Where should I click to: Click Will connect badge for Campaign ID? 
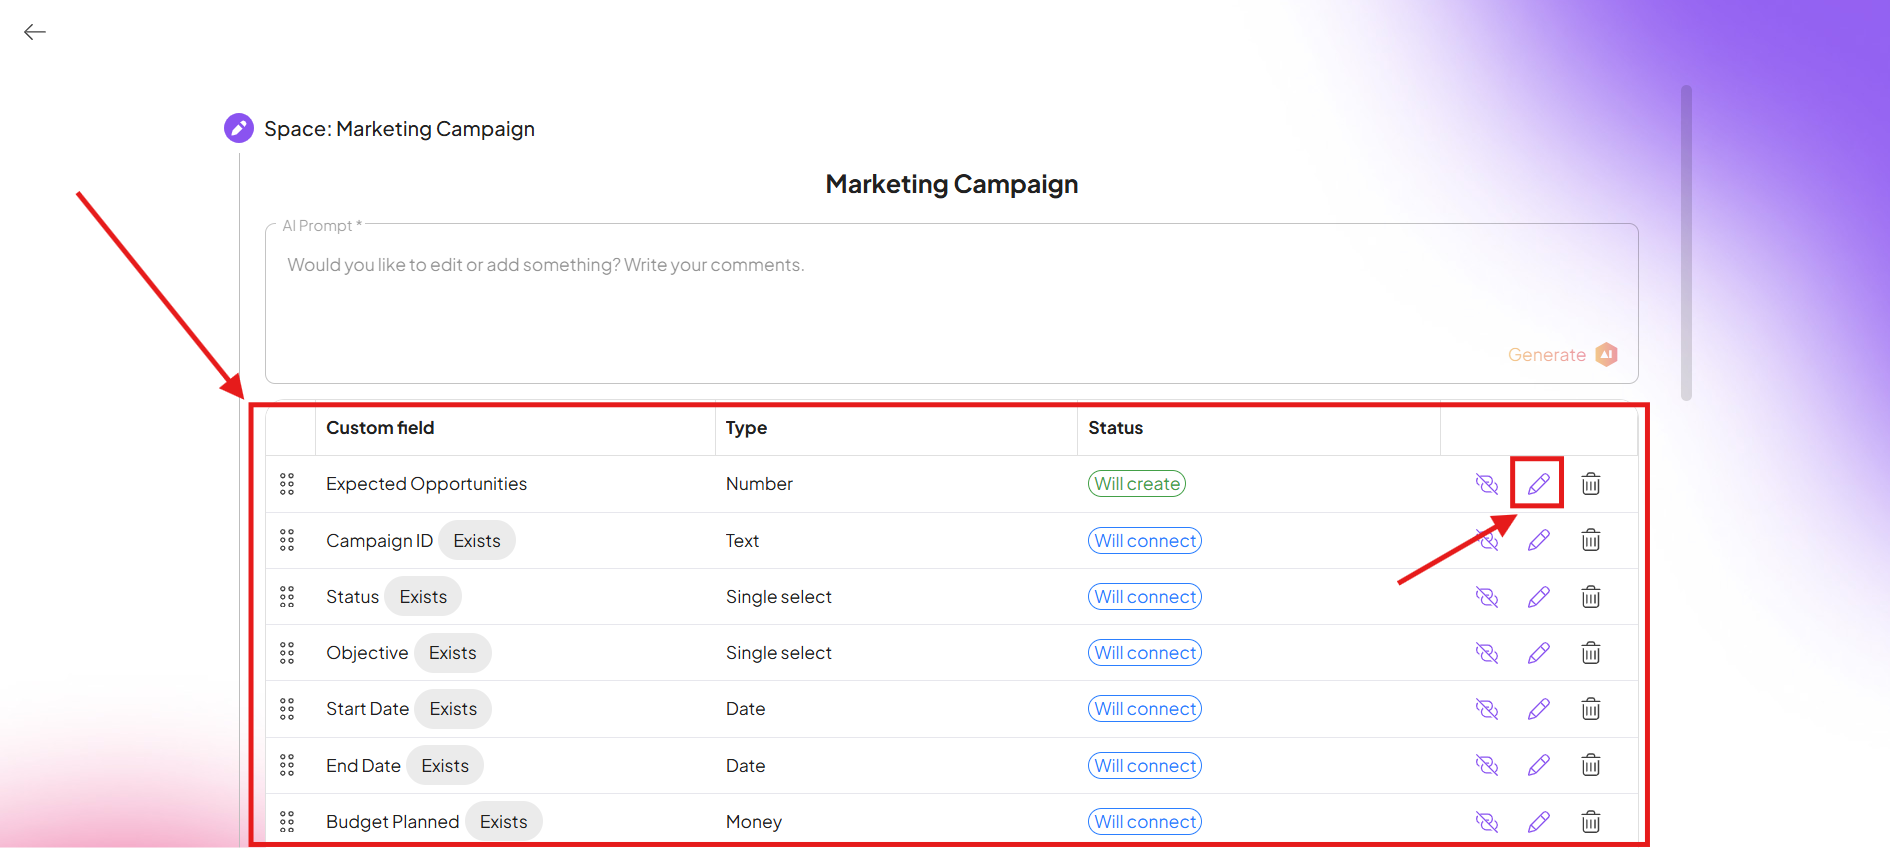point(1144,541)
